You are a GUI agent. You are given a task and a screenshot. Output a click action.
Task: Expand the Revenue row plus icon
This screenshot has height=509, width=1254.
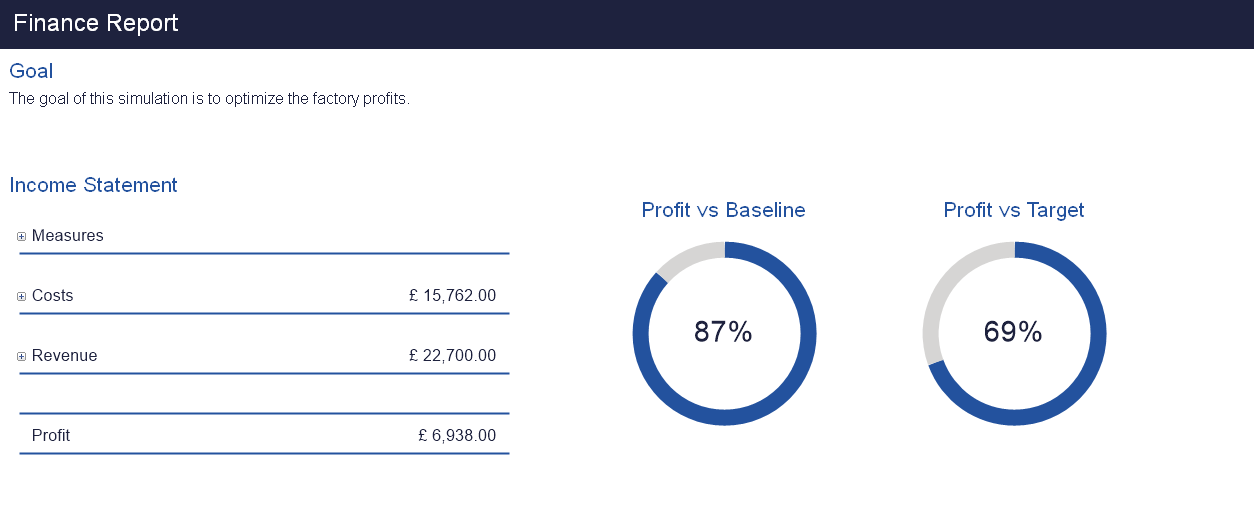pyautogui.click(x=22, y=357)
